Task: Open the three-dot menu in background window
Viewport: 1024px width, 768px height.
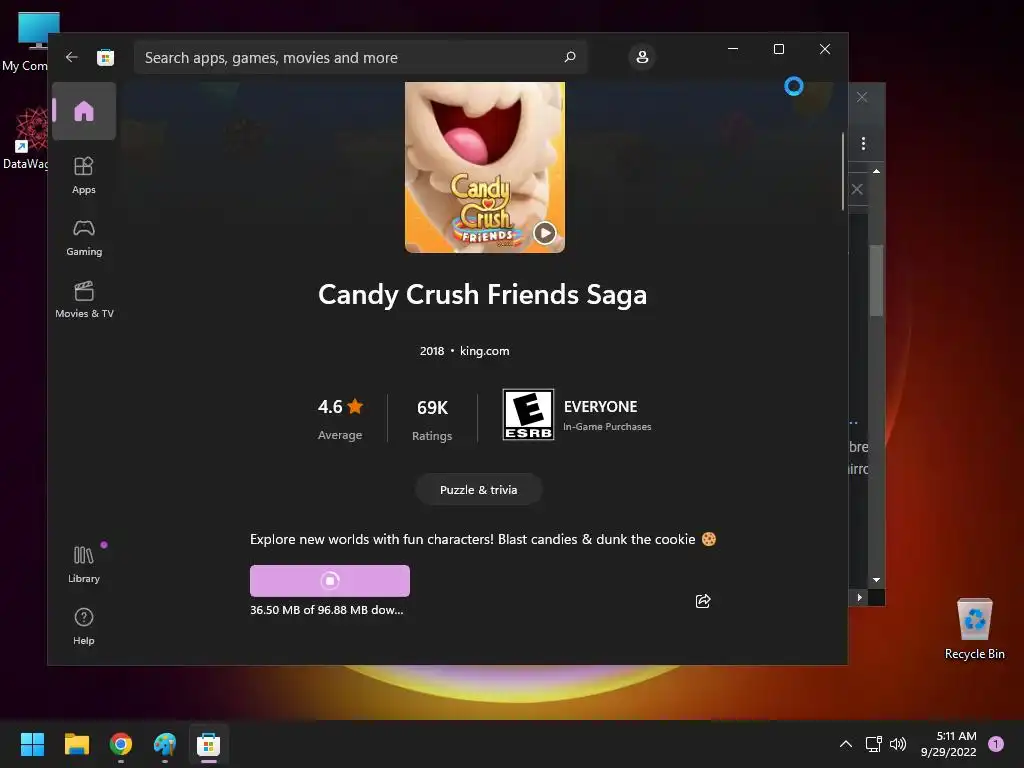Action: click(x=863, y=144)
